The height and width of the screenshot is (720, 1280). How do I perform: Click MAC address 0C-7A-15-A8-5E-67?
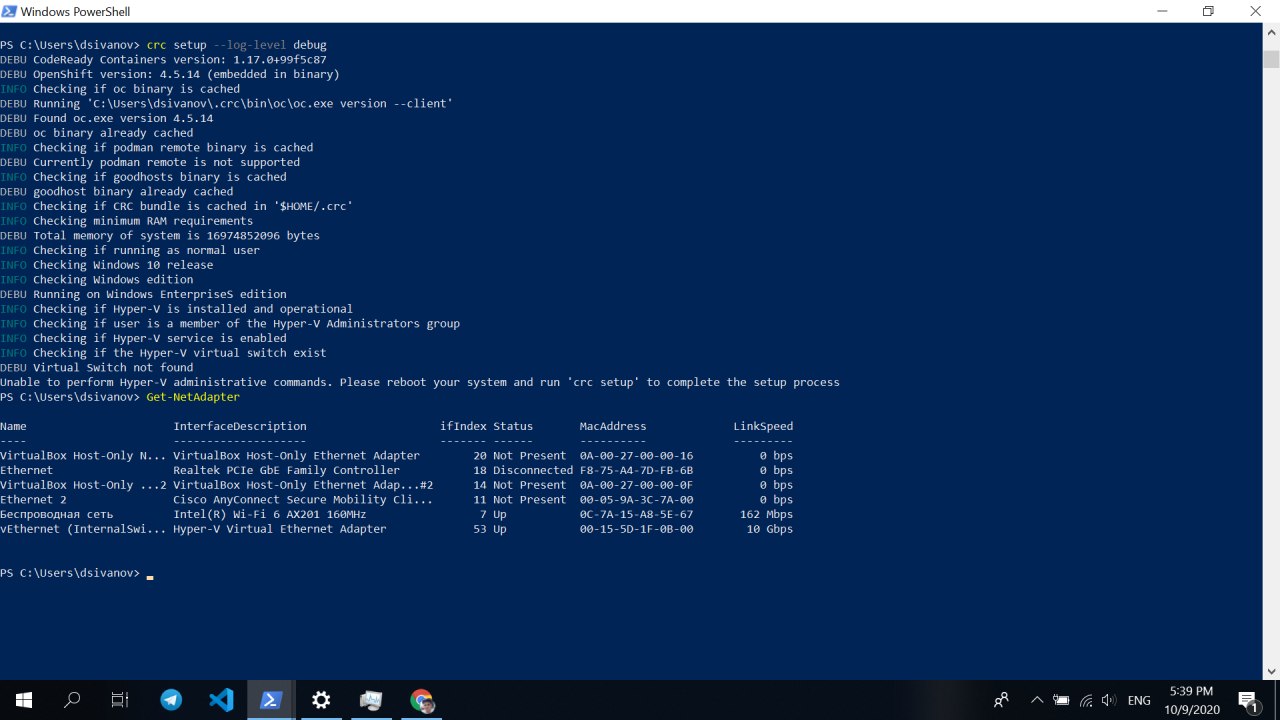click(636, 514)
